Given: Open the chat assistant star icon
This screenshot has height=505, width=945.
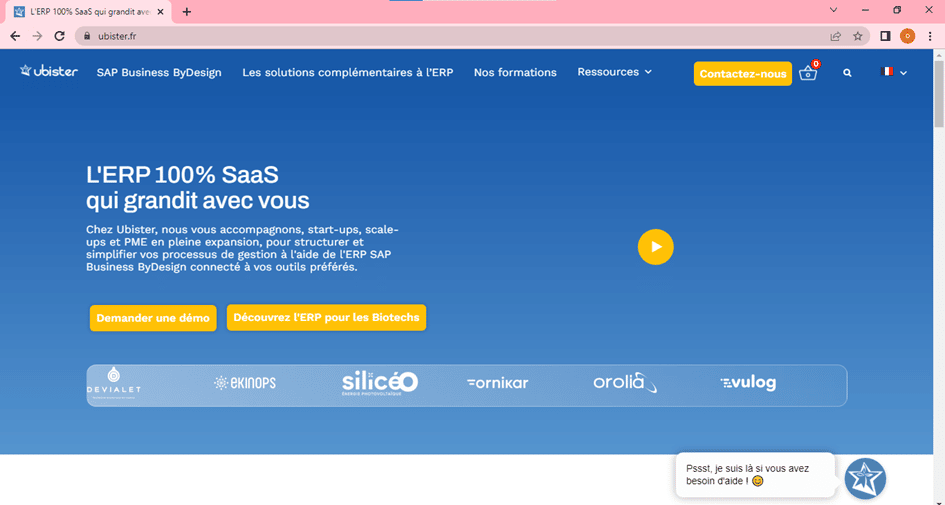Looking at the screenshot, I should click(x=865, y=478).
